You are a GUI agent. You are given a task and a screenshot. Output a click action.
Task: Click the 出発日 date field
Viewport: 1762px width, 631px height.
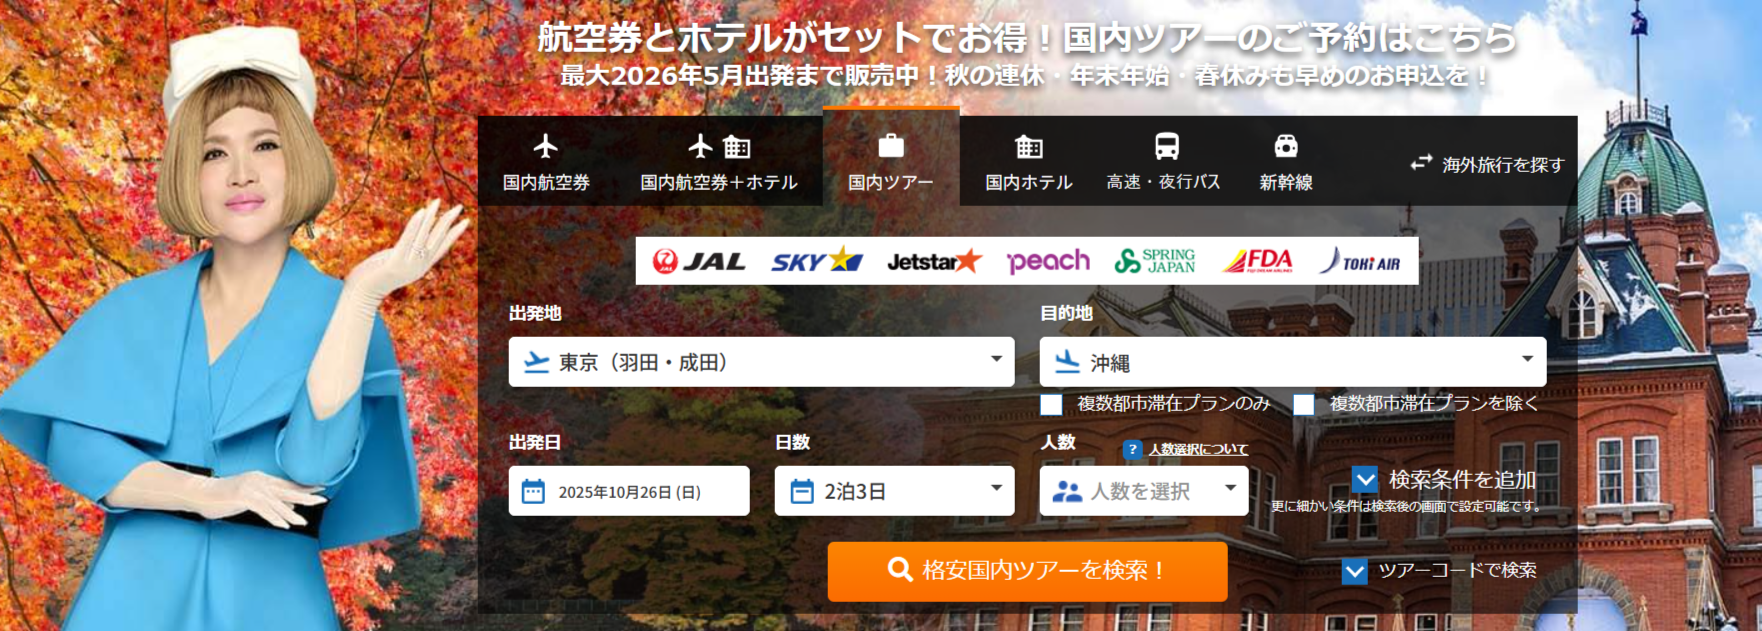(x=628, y=491)
